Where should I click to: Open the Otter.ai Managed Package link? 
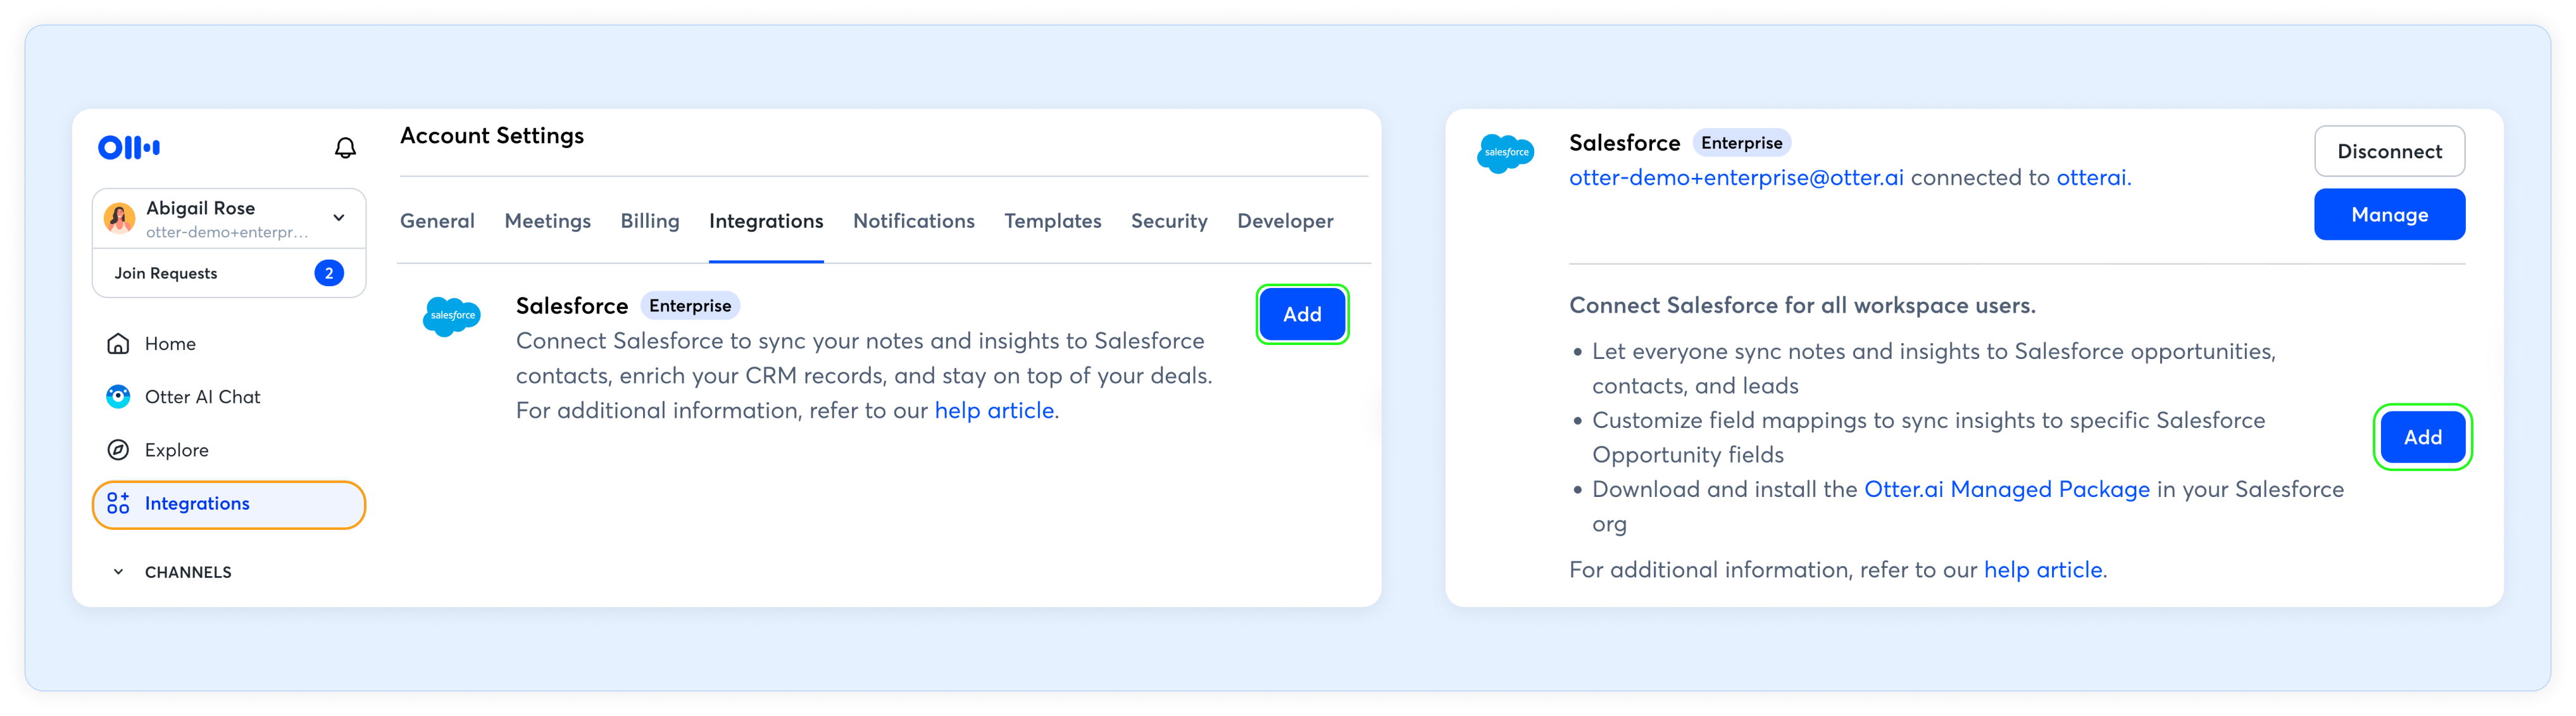[2006, 490]
